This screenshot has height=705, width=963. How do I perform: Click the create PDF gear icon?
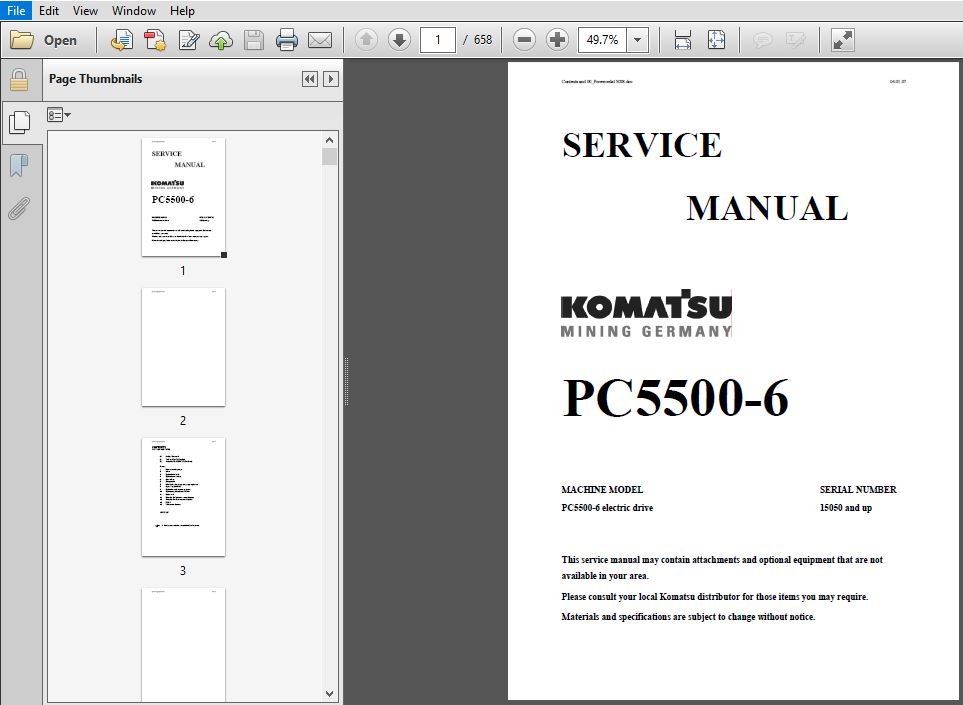click(155, 40)
